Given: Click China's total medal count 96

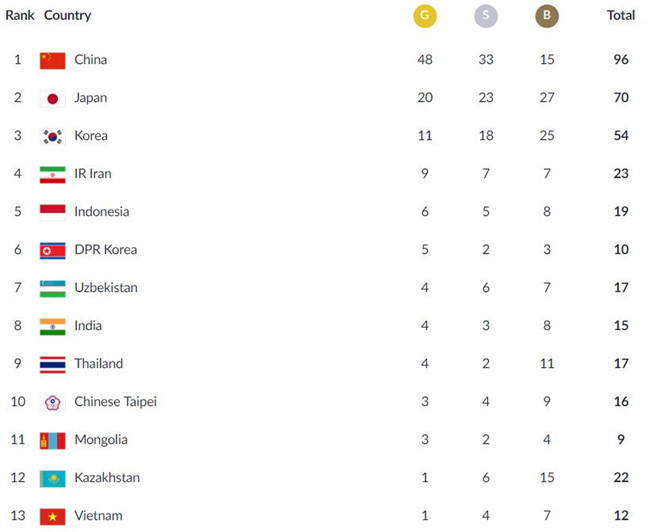Looking at the screenshot, I should [x=621, y=60].
